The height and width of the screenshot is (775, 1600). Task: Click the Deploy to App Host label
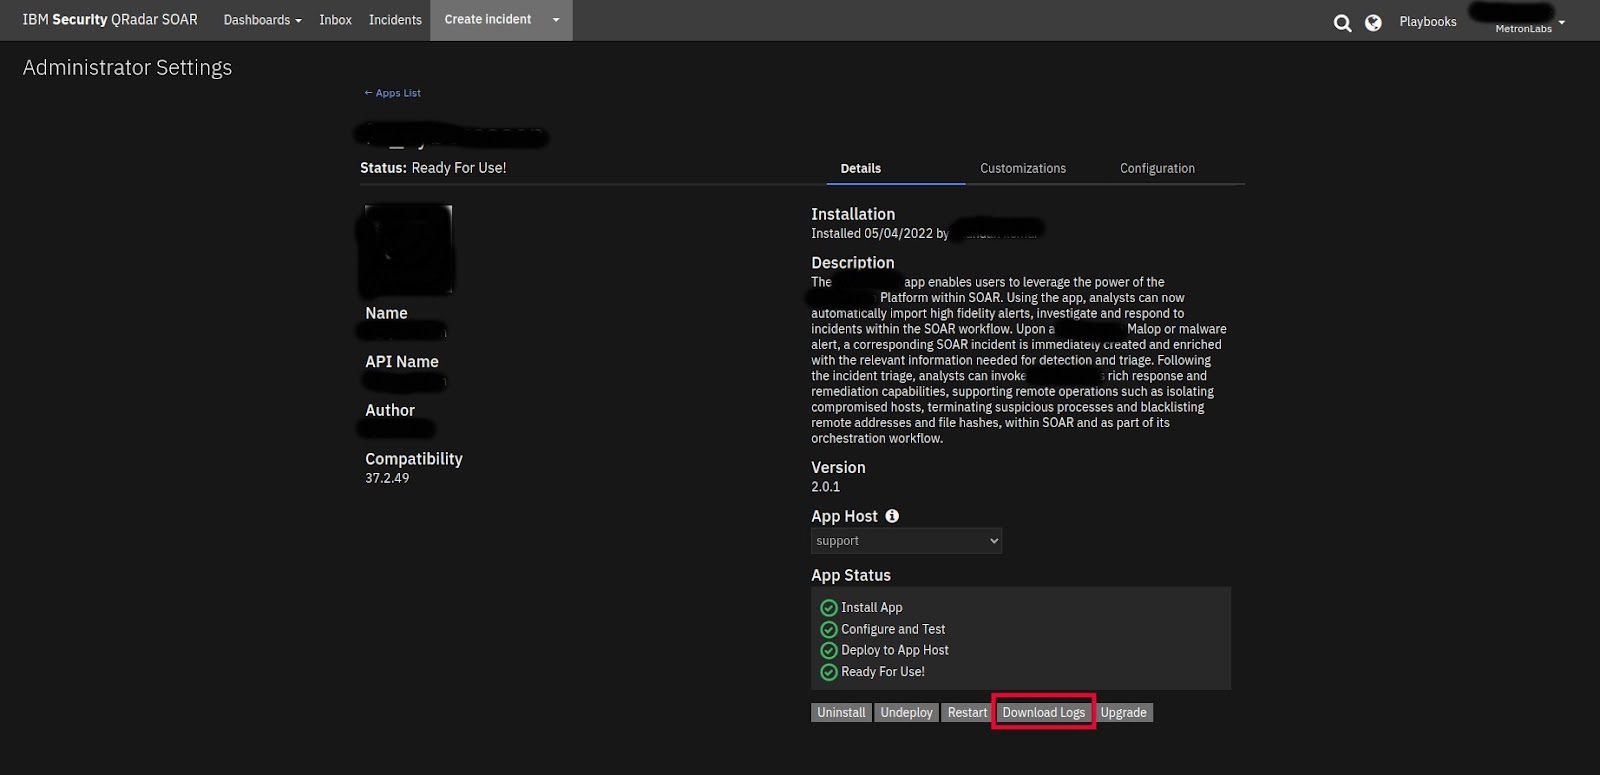pyautogui.click(x=895, y=650)
